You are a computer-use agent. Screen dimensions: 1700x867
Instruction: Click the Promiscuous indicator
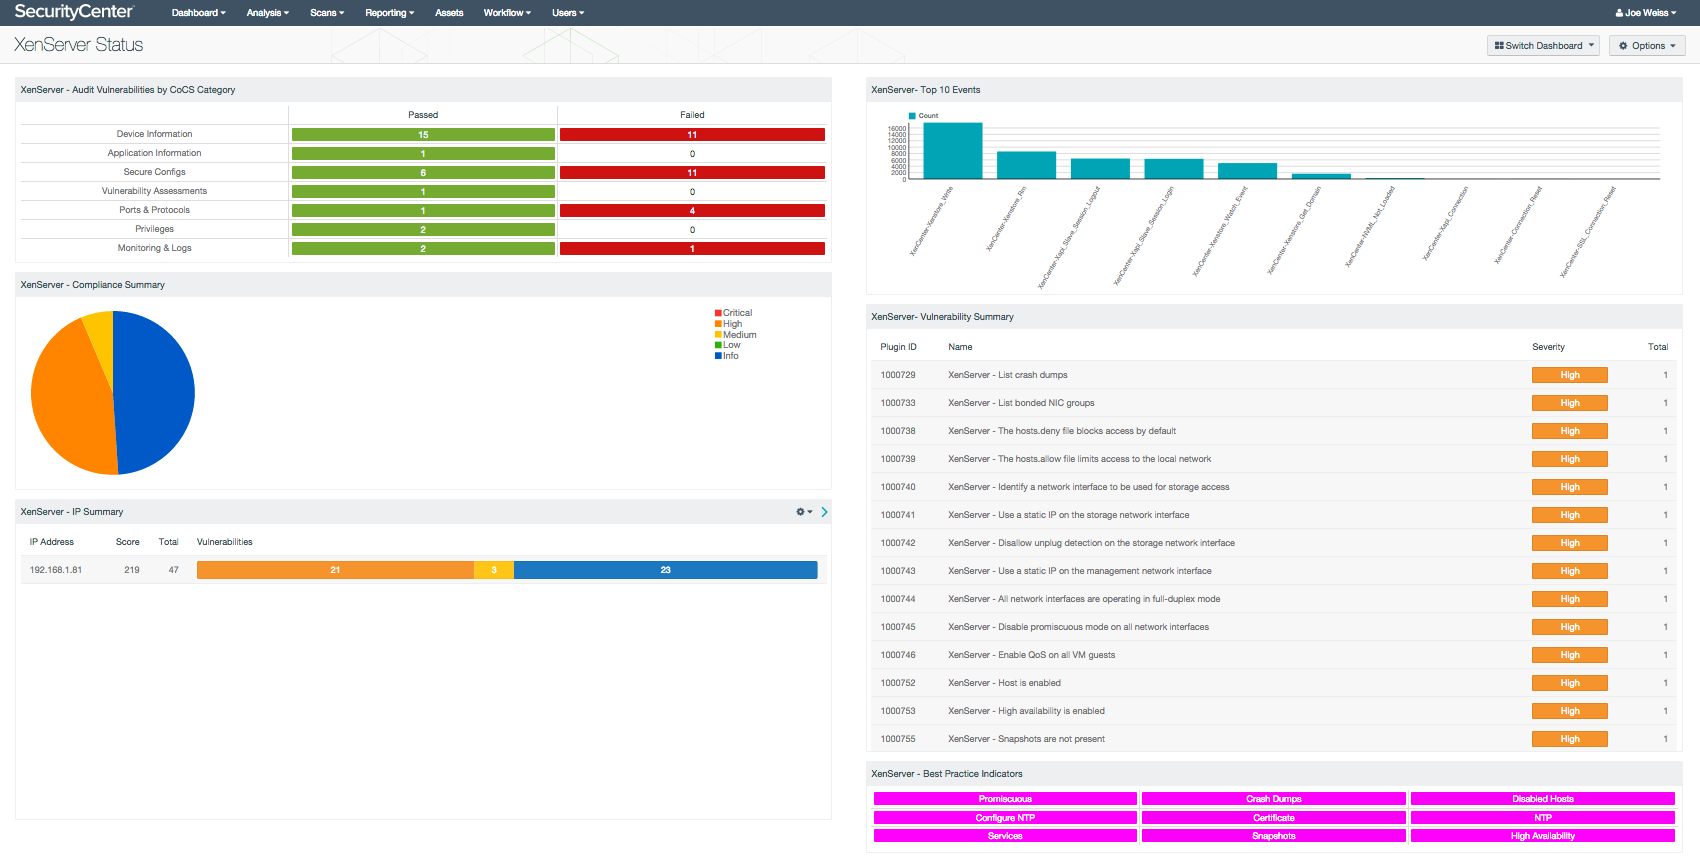[1005, 799]
